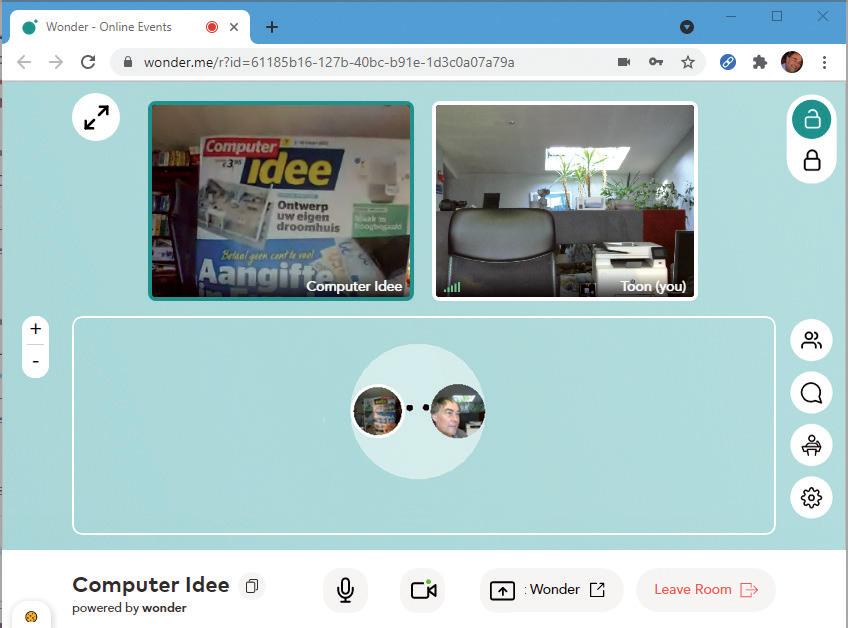Share screen with upload-arrow icon
The image size is (848, 628).
pos(502,590)
